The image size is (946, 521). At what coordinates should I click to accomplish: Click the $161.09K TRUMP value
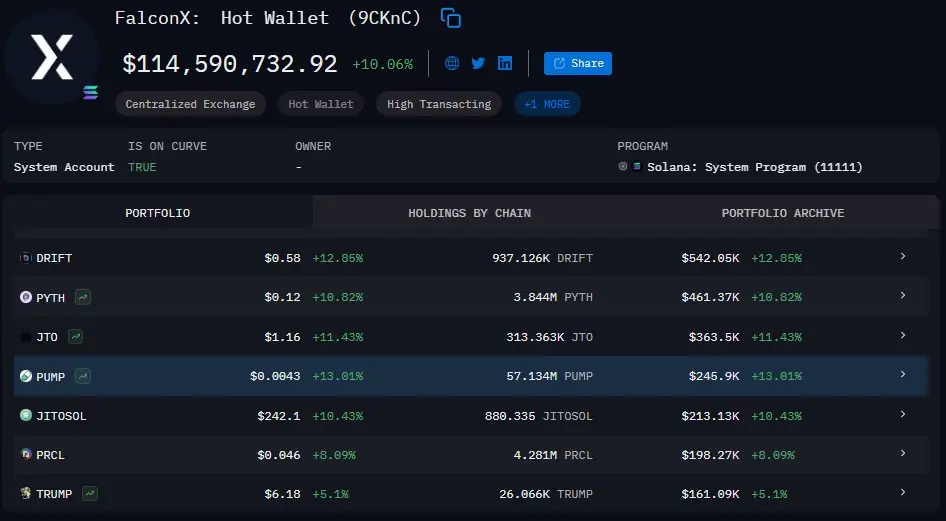(710, 494)
